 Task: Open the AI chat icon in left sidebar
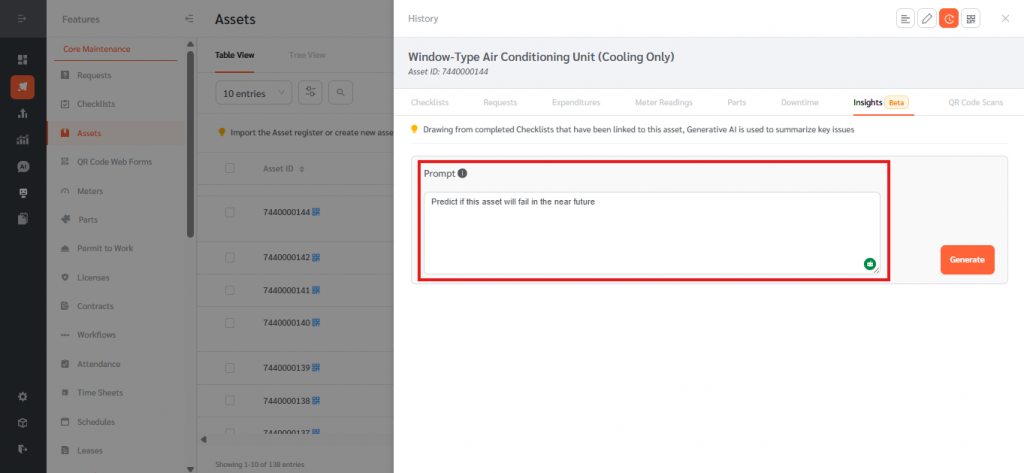click(23, 166)
